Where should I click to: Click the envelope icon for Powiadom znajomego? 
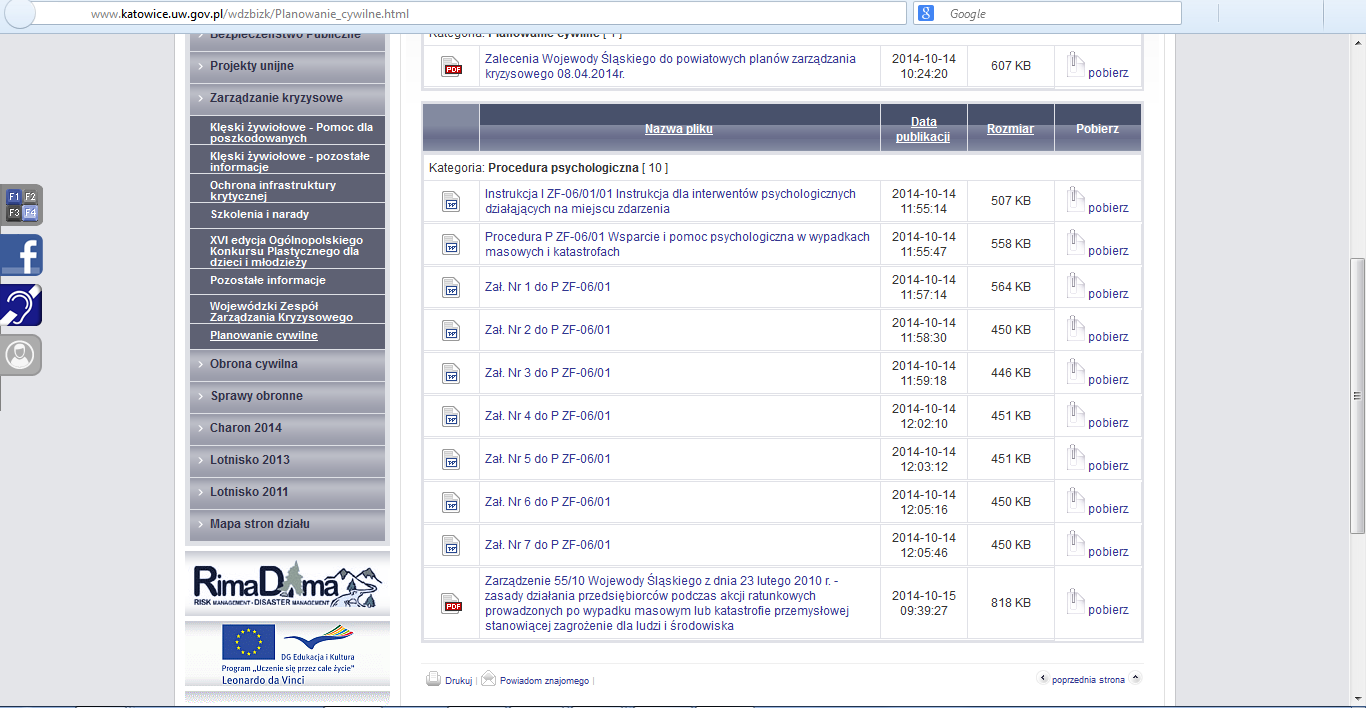[x=488, y=679]
